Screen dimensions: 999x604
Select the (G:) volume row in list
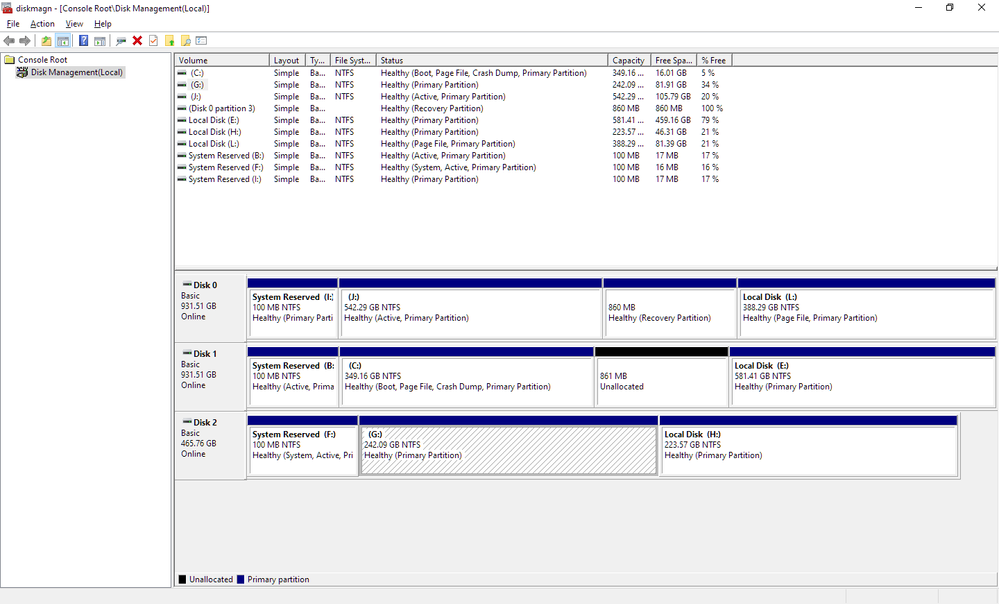click(454, 85)
